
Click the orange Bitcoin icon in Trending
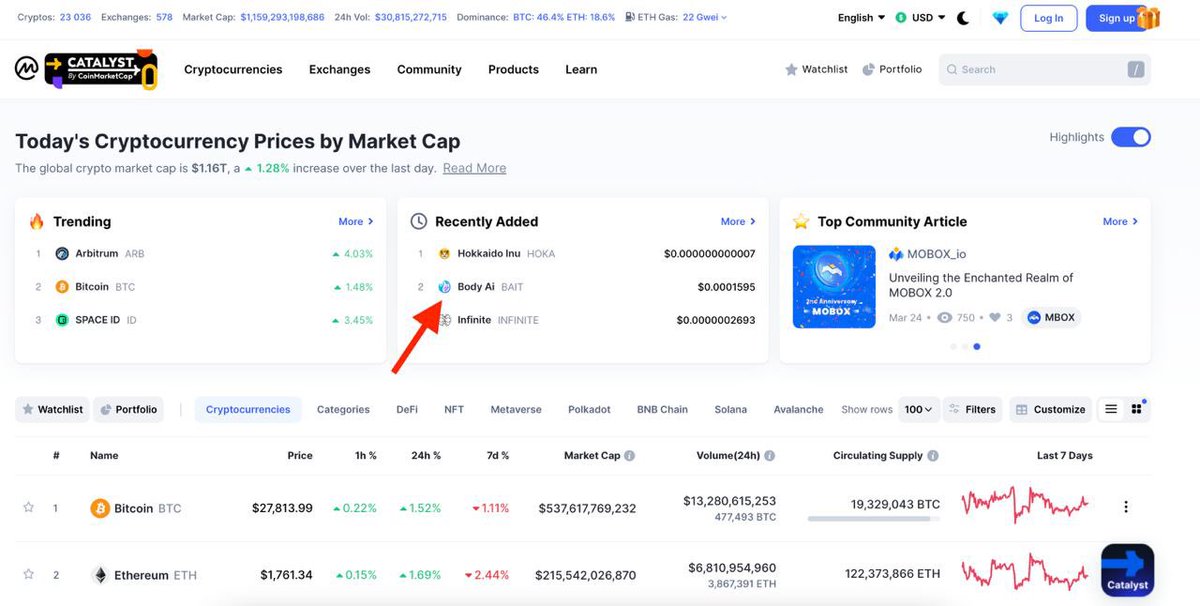62,287
